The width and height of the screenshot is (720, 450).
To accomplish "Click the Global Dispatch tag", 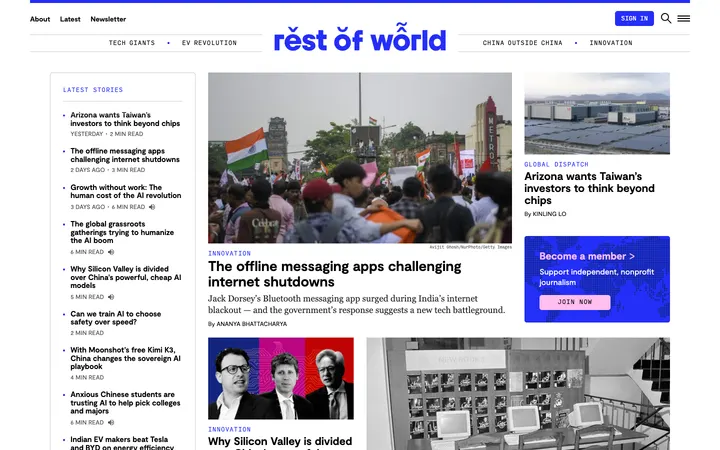I will tap(556, 164).
